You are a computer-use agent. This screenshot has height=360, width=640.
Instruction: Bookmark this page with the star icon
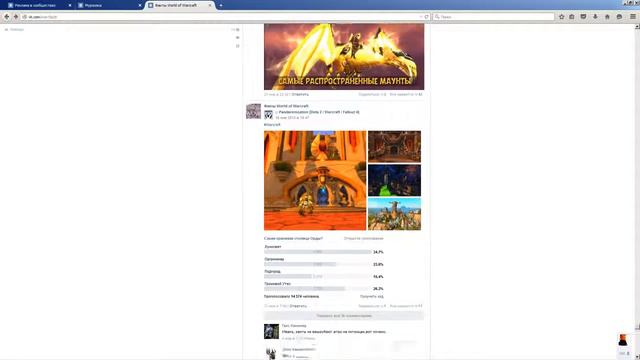point(562,17)
